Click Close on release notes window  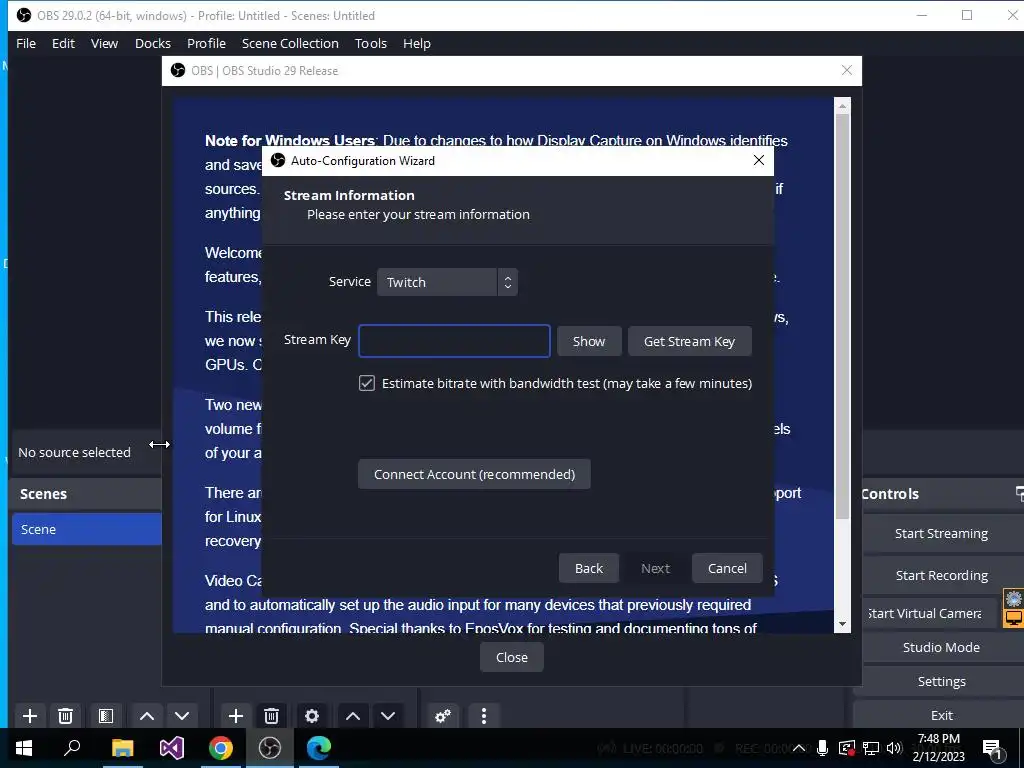click(511, 658)
